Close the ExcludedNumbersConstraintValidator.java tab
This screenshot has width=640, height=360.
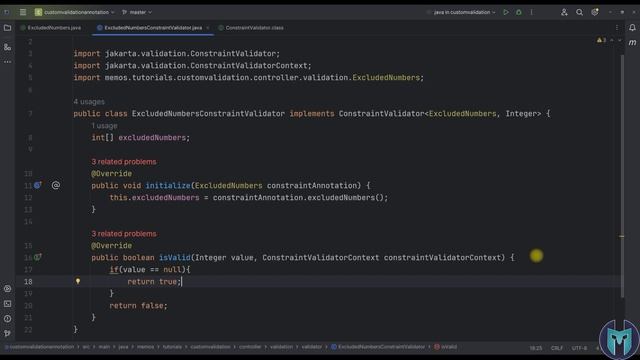pos(208,28)
